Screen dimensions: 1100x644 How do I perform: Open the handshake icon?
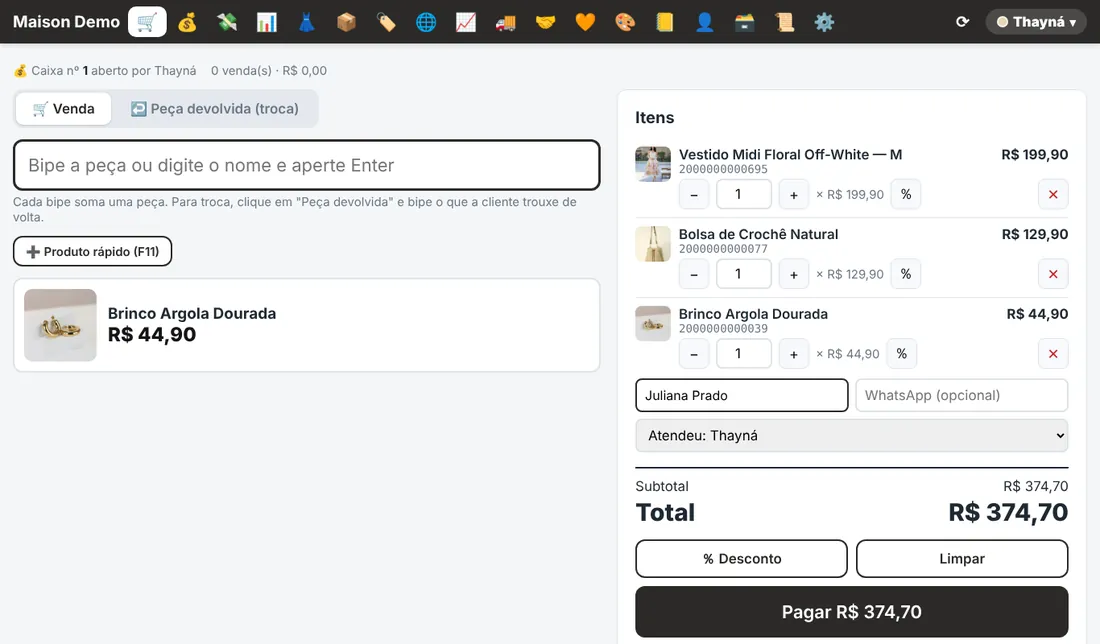[x=545, y=22]
